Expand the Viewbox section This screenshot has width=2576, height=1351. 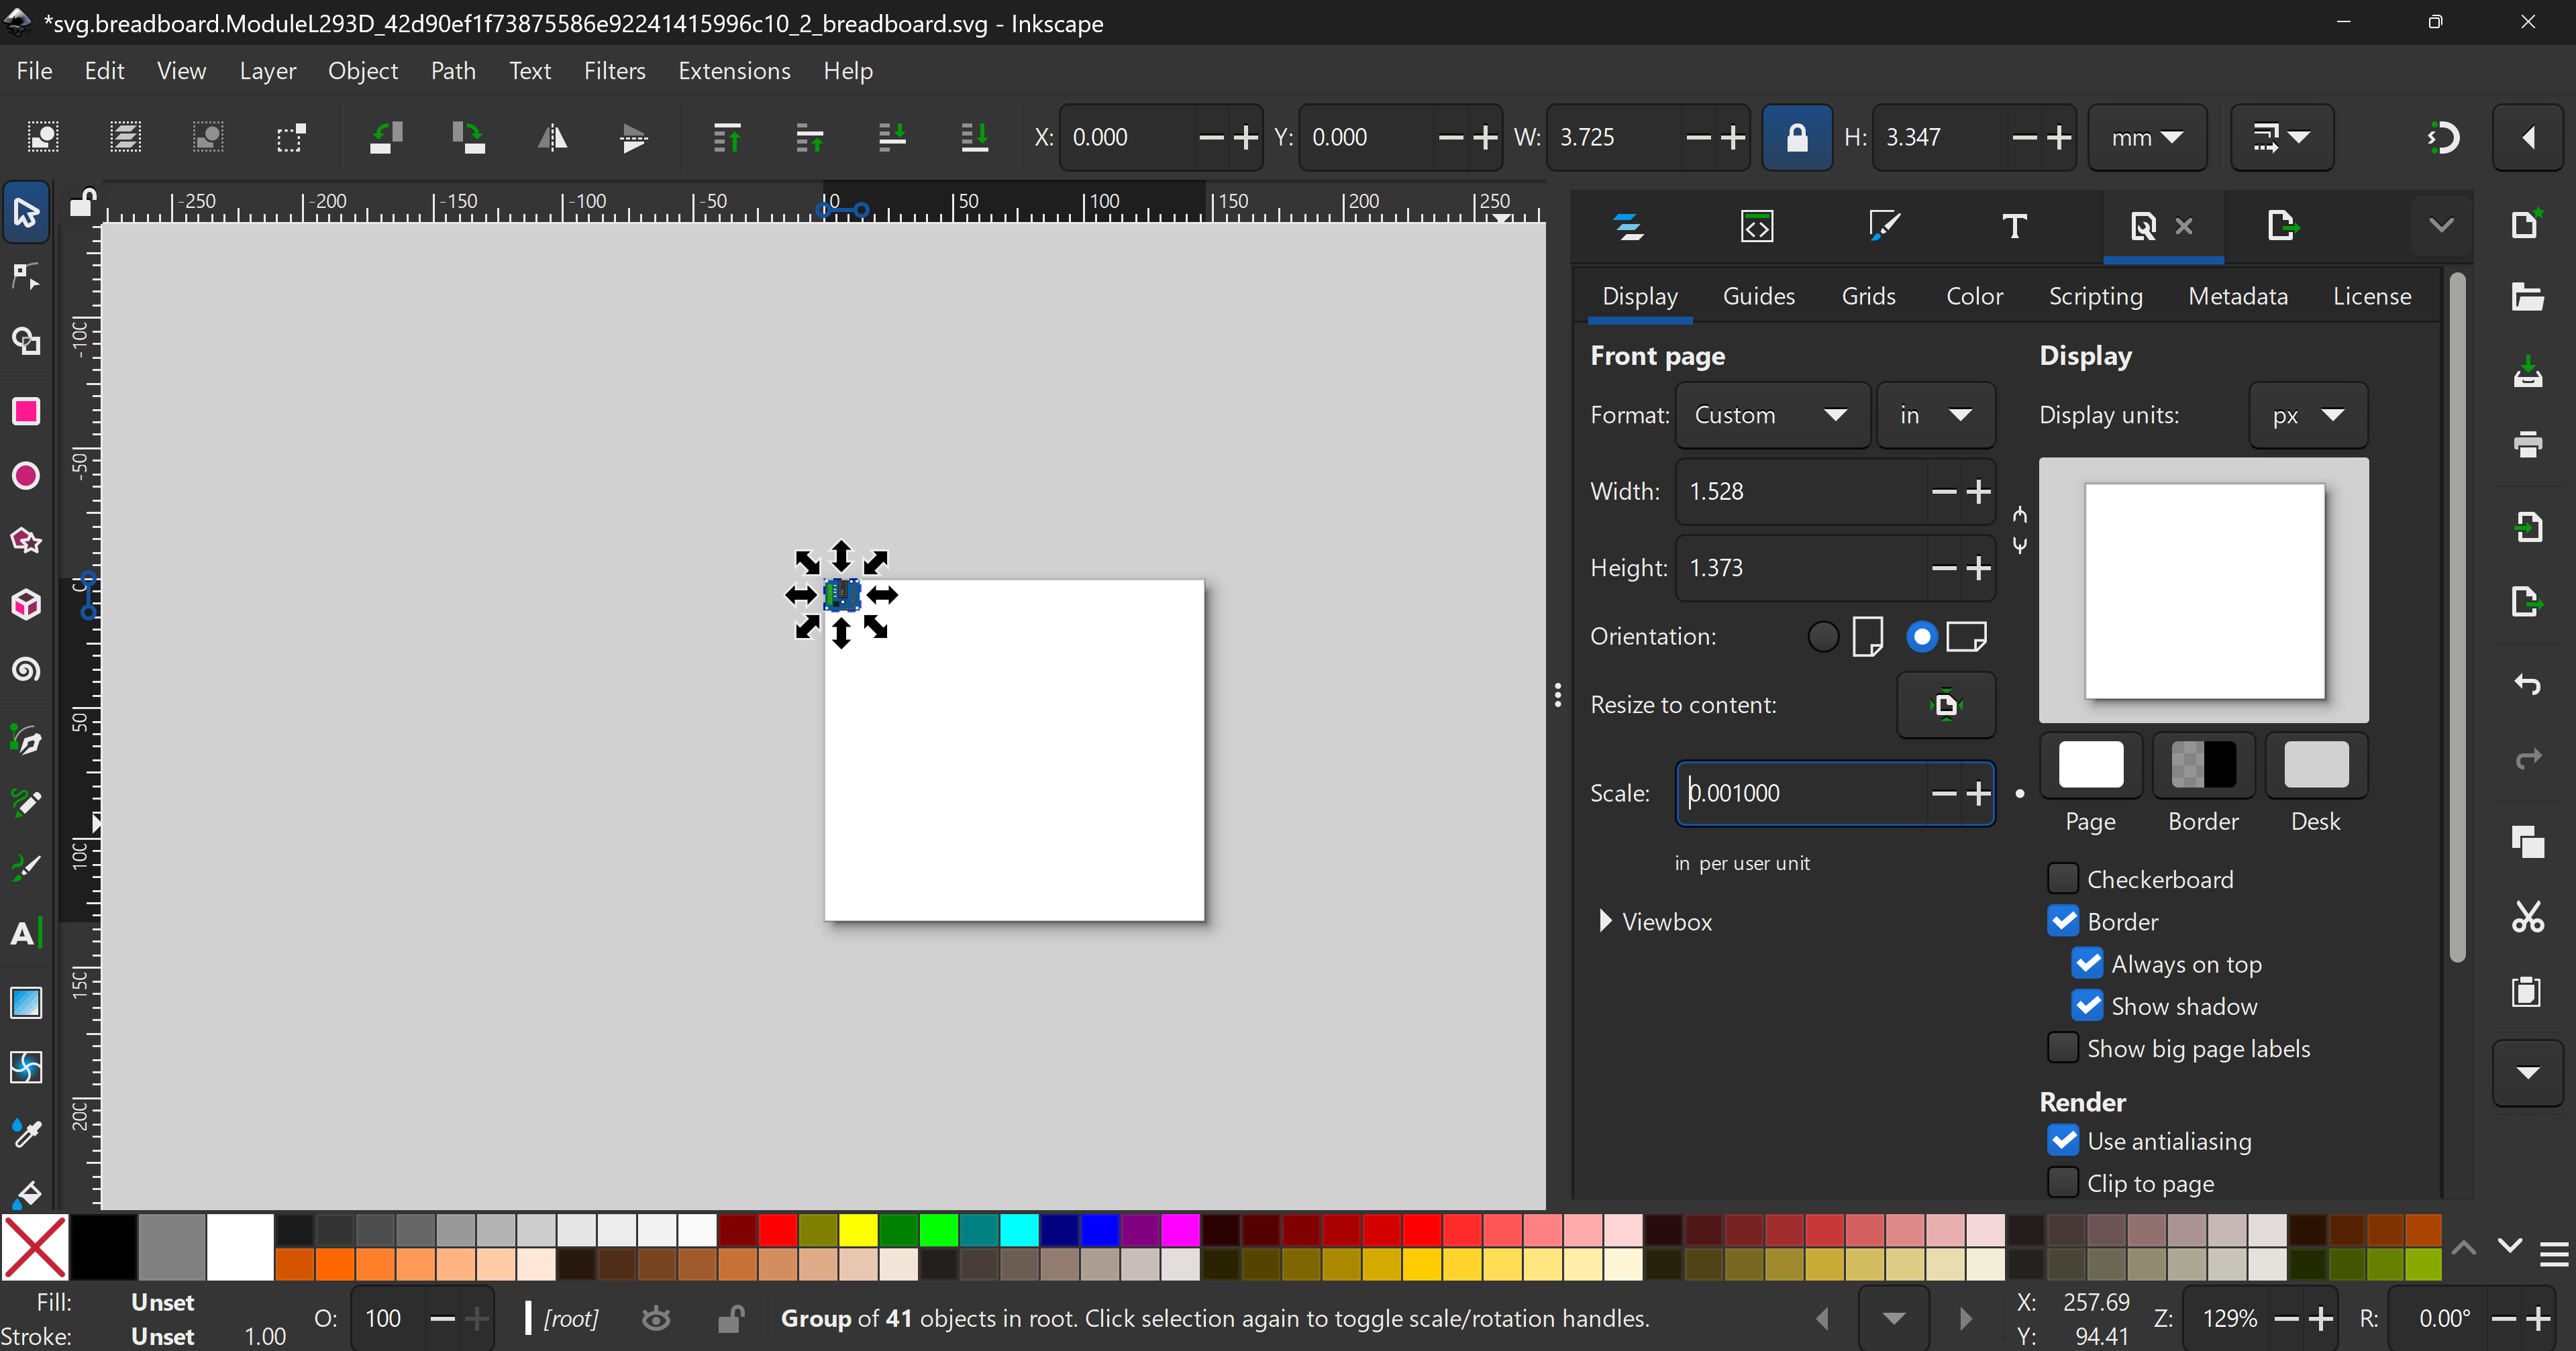[x=1605, y=921]
